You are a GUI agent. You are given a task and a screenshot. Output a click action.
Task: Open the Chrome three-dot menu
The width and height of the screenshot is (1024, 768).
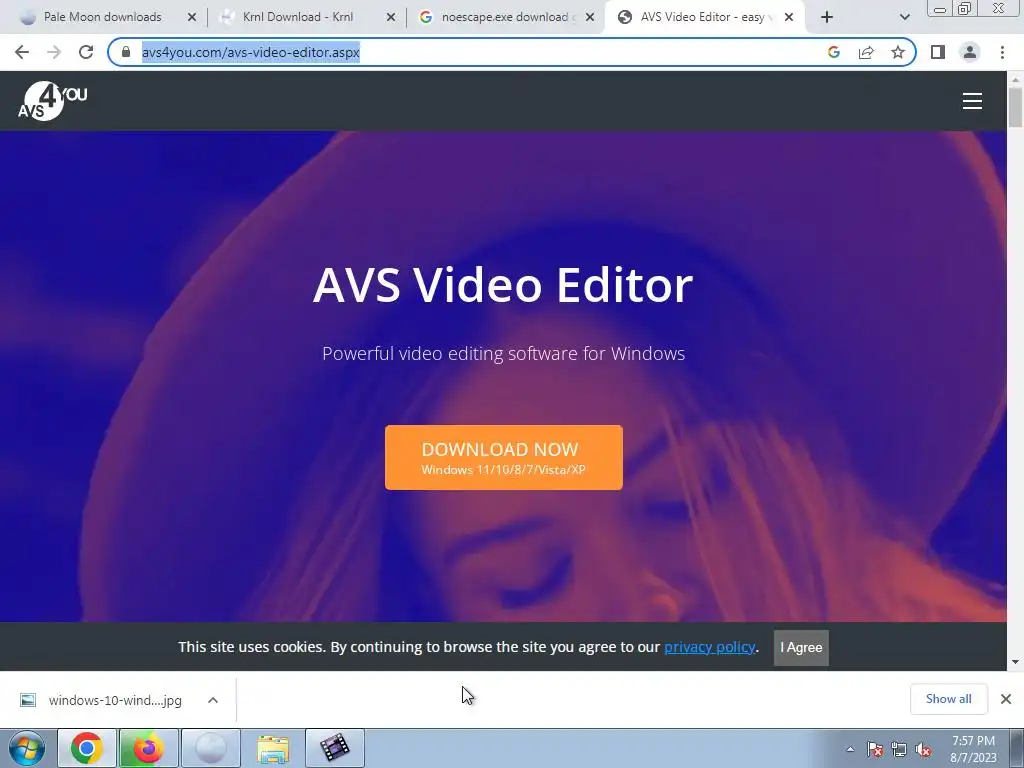point(1002,52)
